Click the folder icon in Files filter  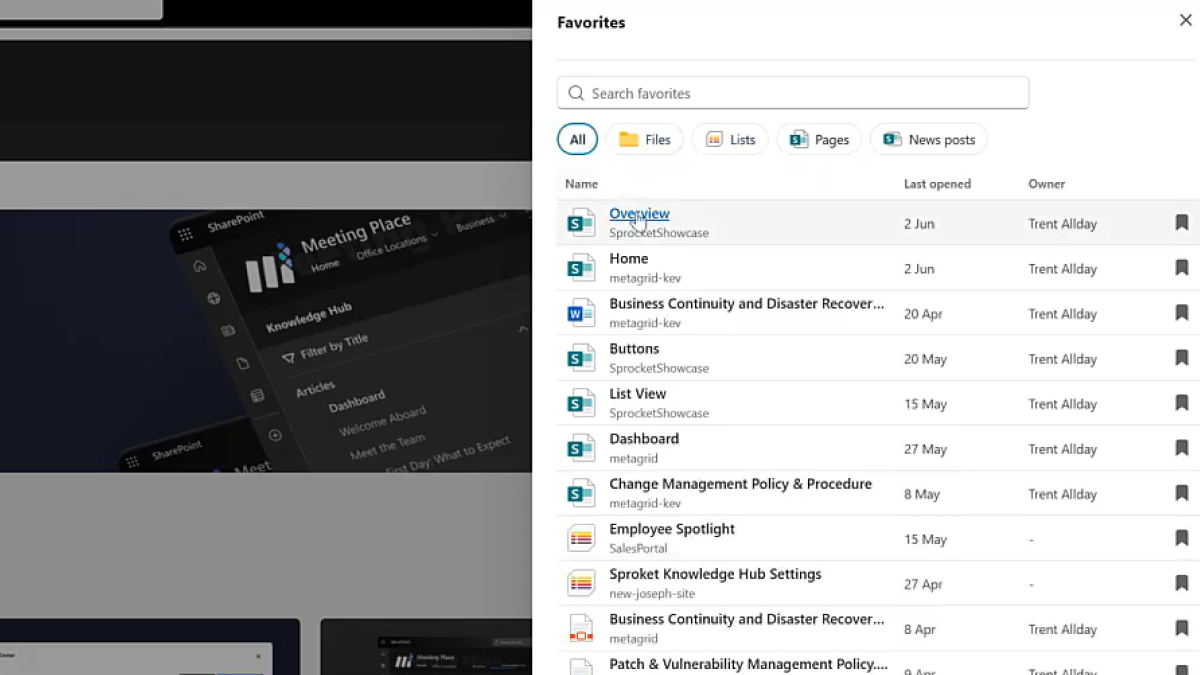(628, 139)
